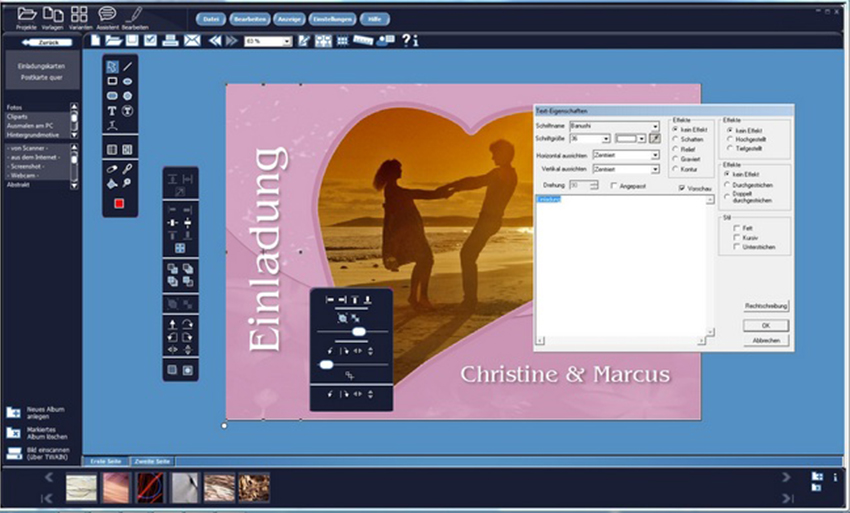Pick the straight line drawing tool

point(128,66)
